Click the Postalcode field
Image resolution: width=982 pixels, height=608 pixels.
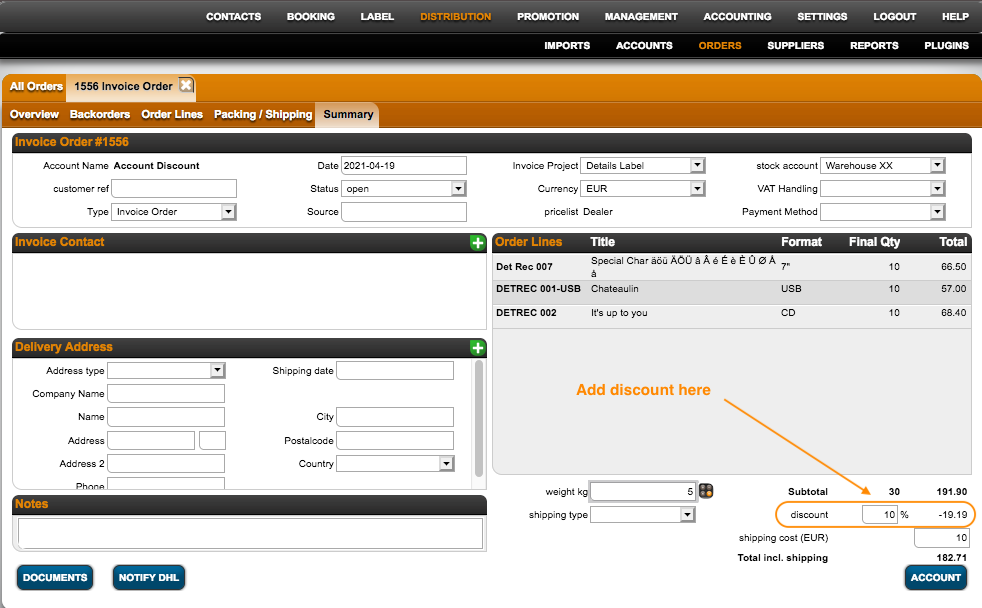tap(395, 440)
